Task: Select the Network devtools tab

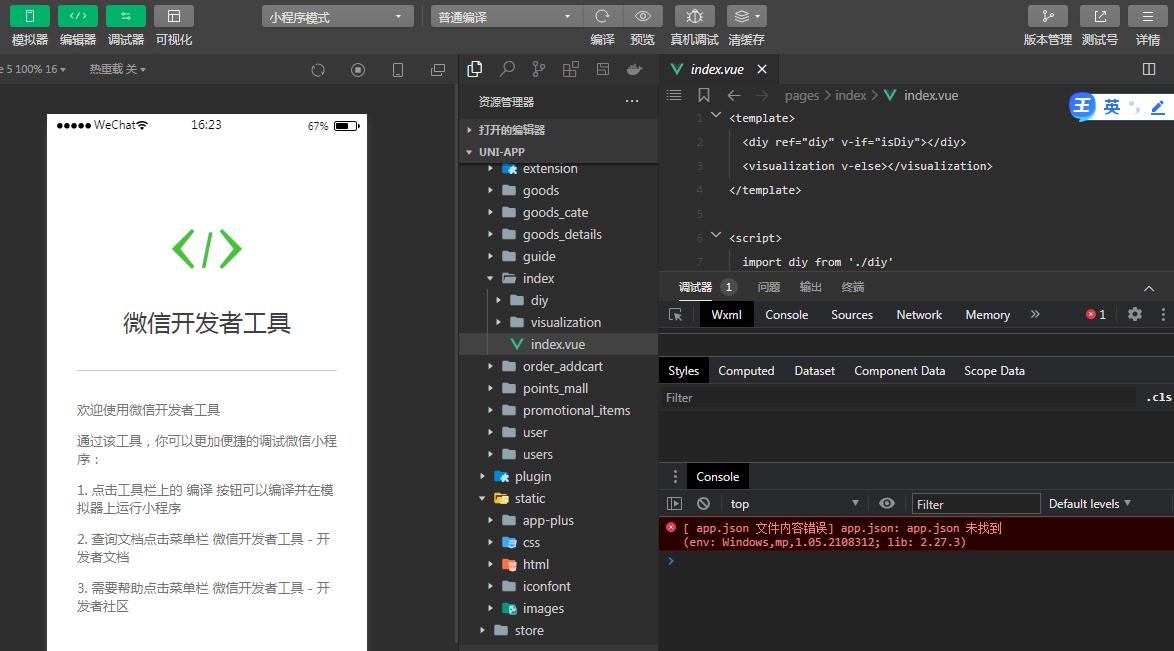Action: click(919, 315)
